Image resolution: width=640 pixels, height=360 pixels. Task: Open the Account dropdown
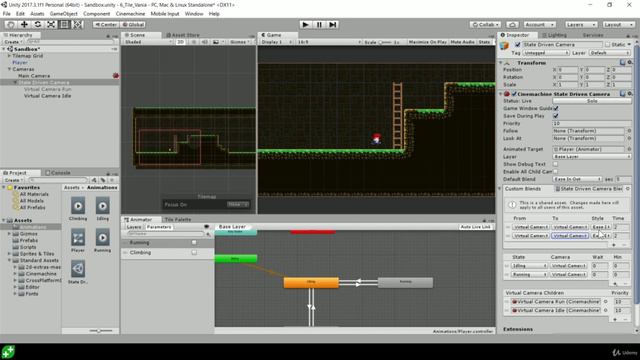click(539, 24)
